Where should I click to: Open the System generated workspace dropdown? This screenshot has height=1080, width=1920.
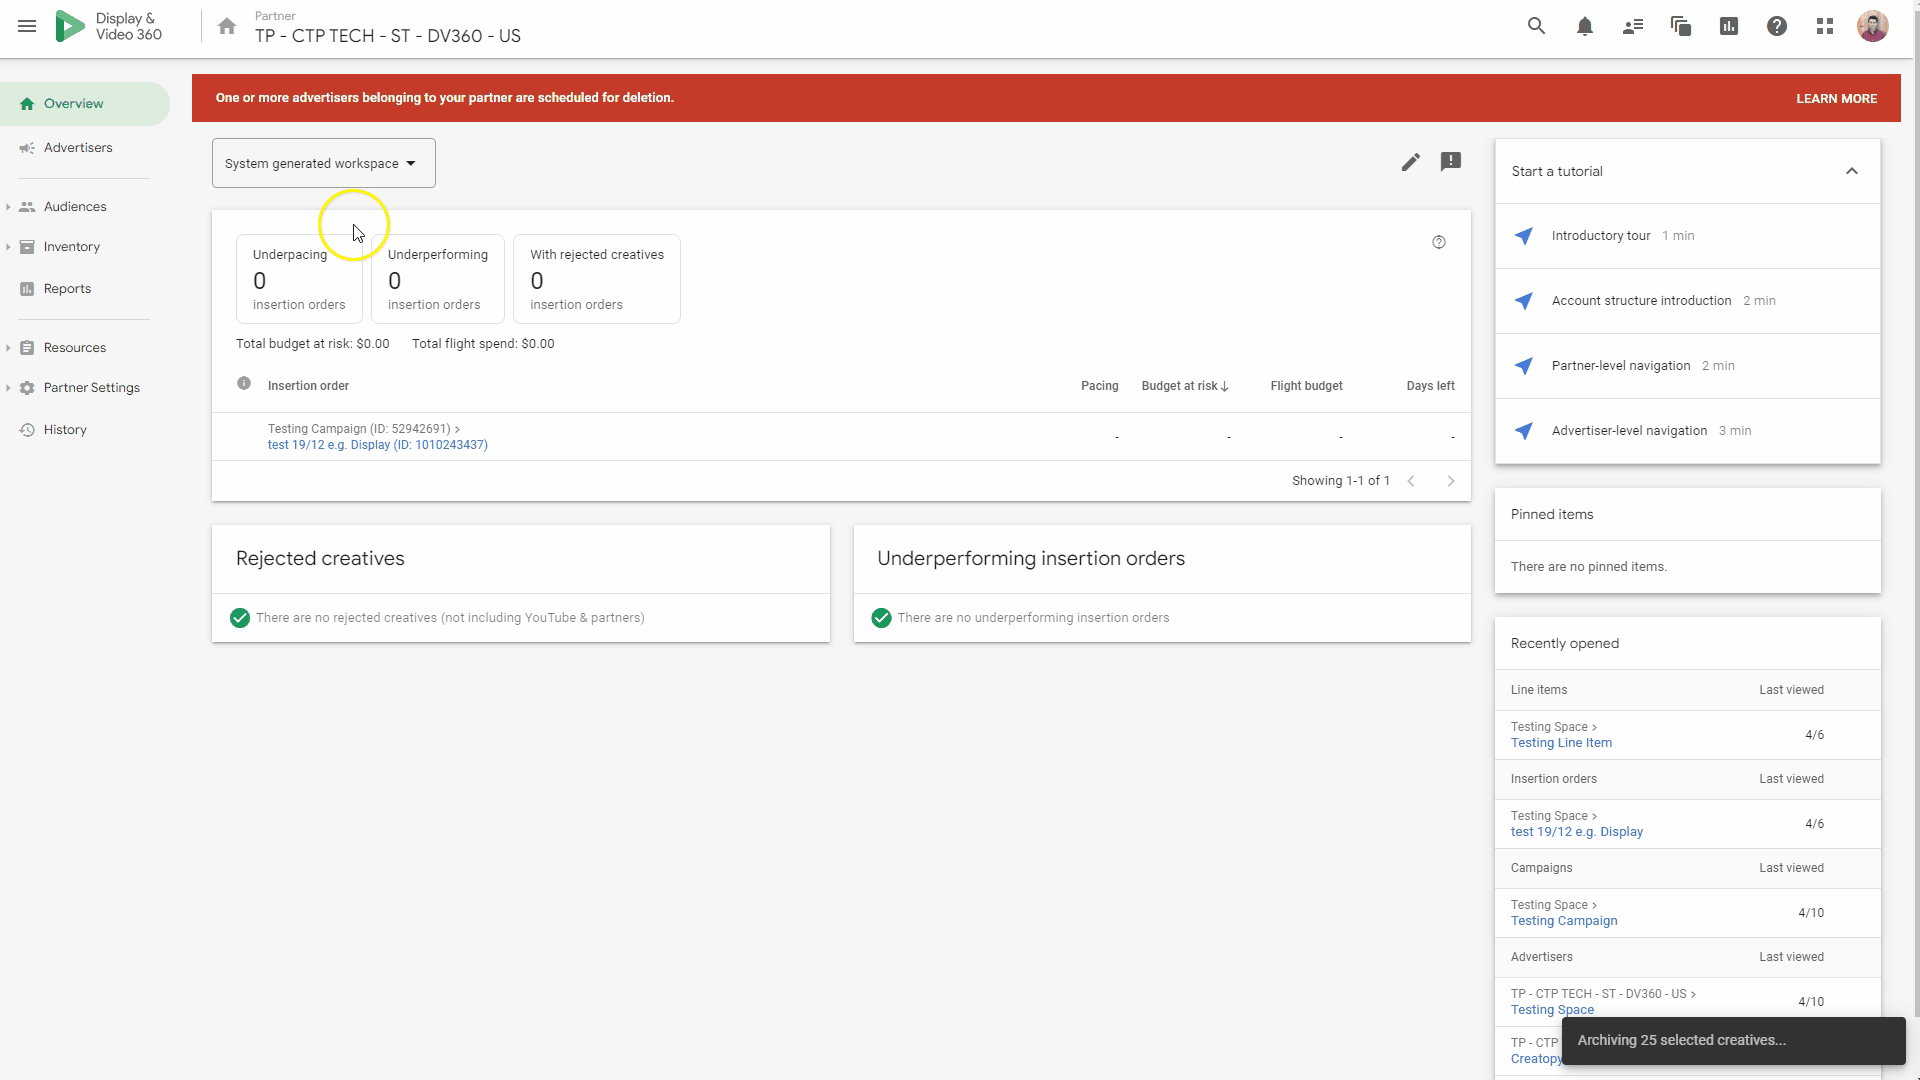324,163
